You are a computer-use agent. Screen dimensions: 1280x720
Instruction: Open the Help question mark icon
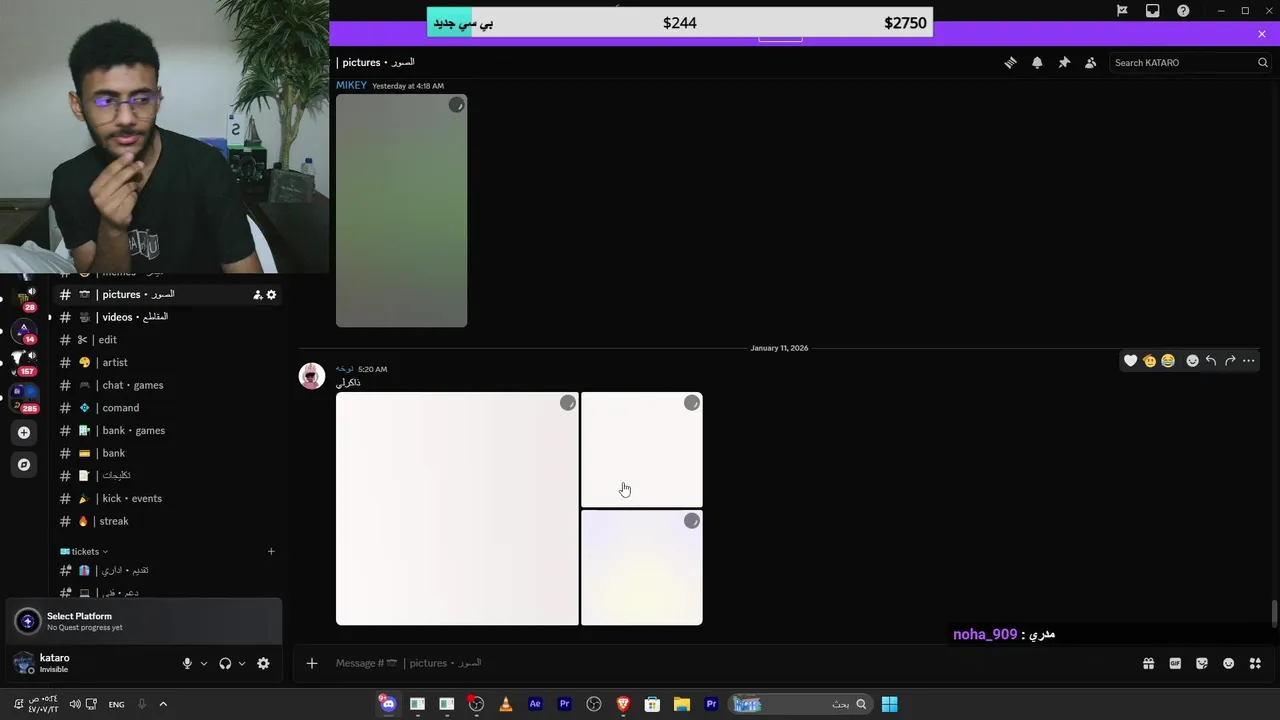point(1184,11)
